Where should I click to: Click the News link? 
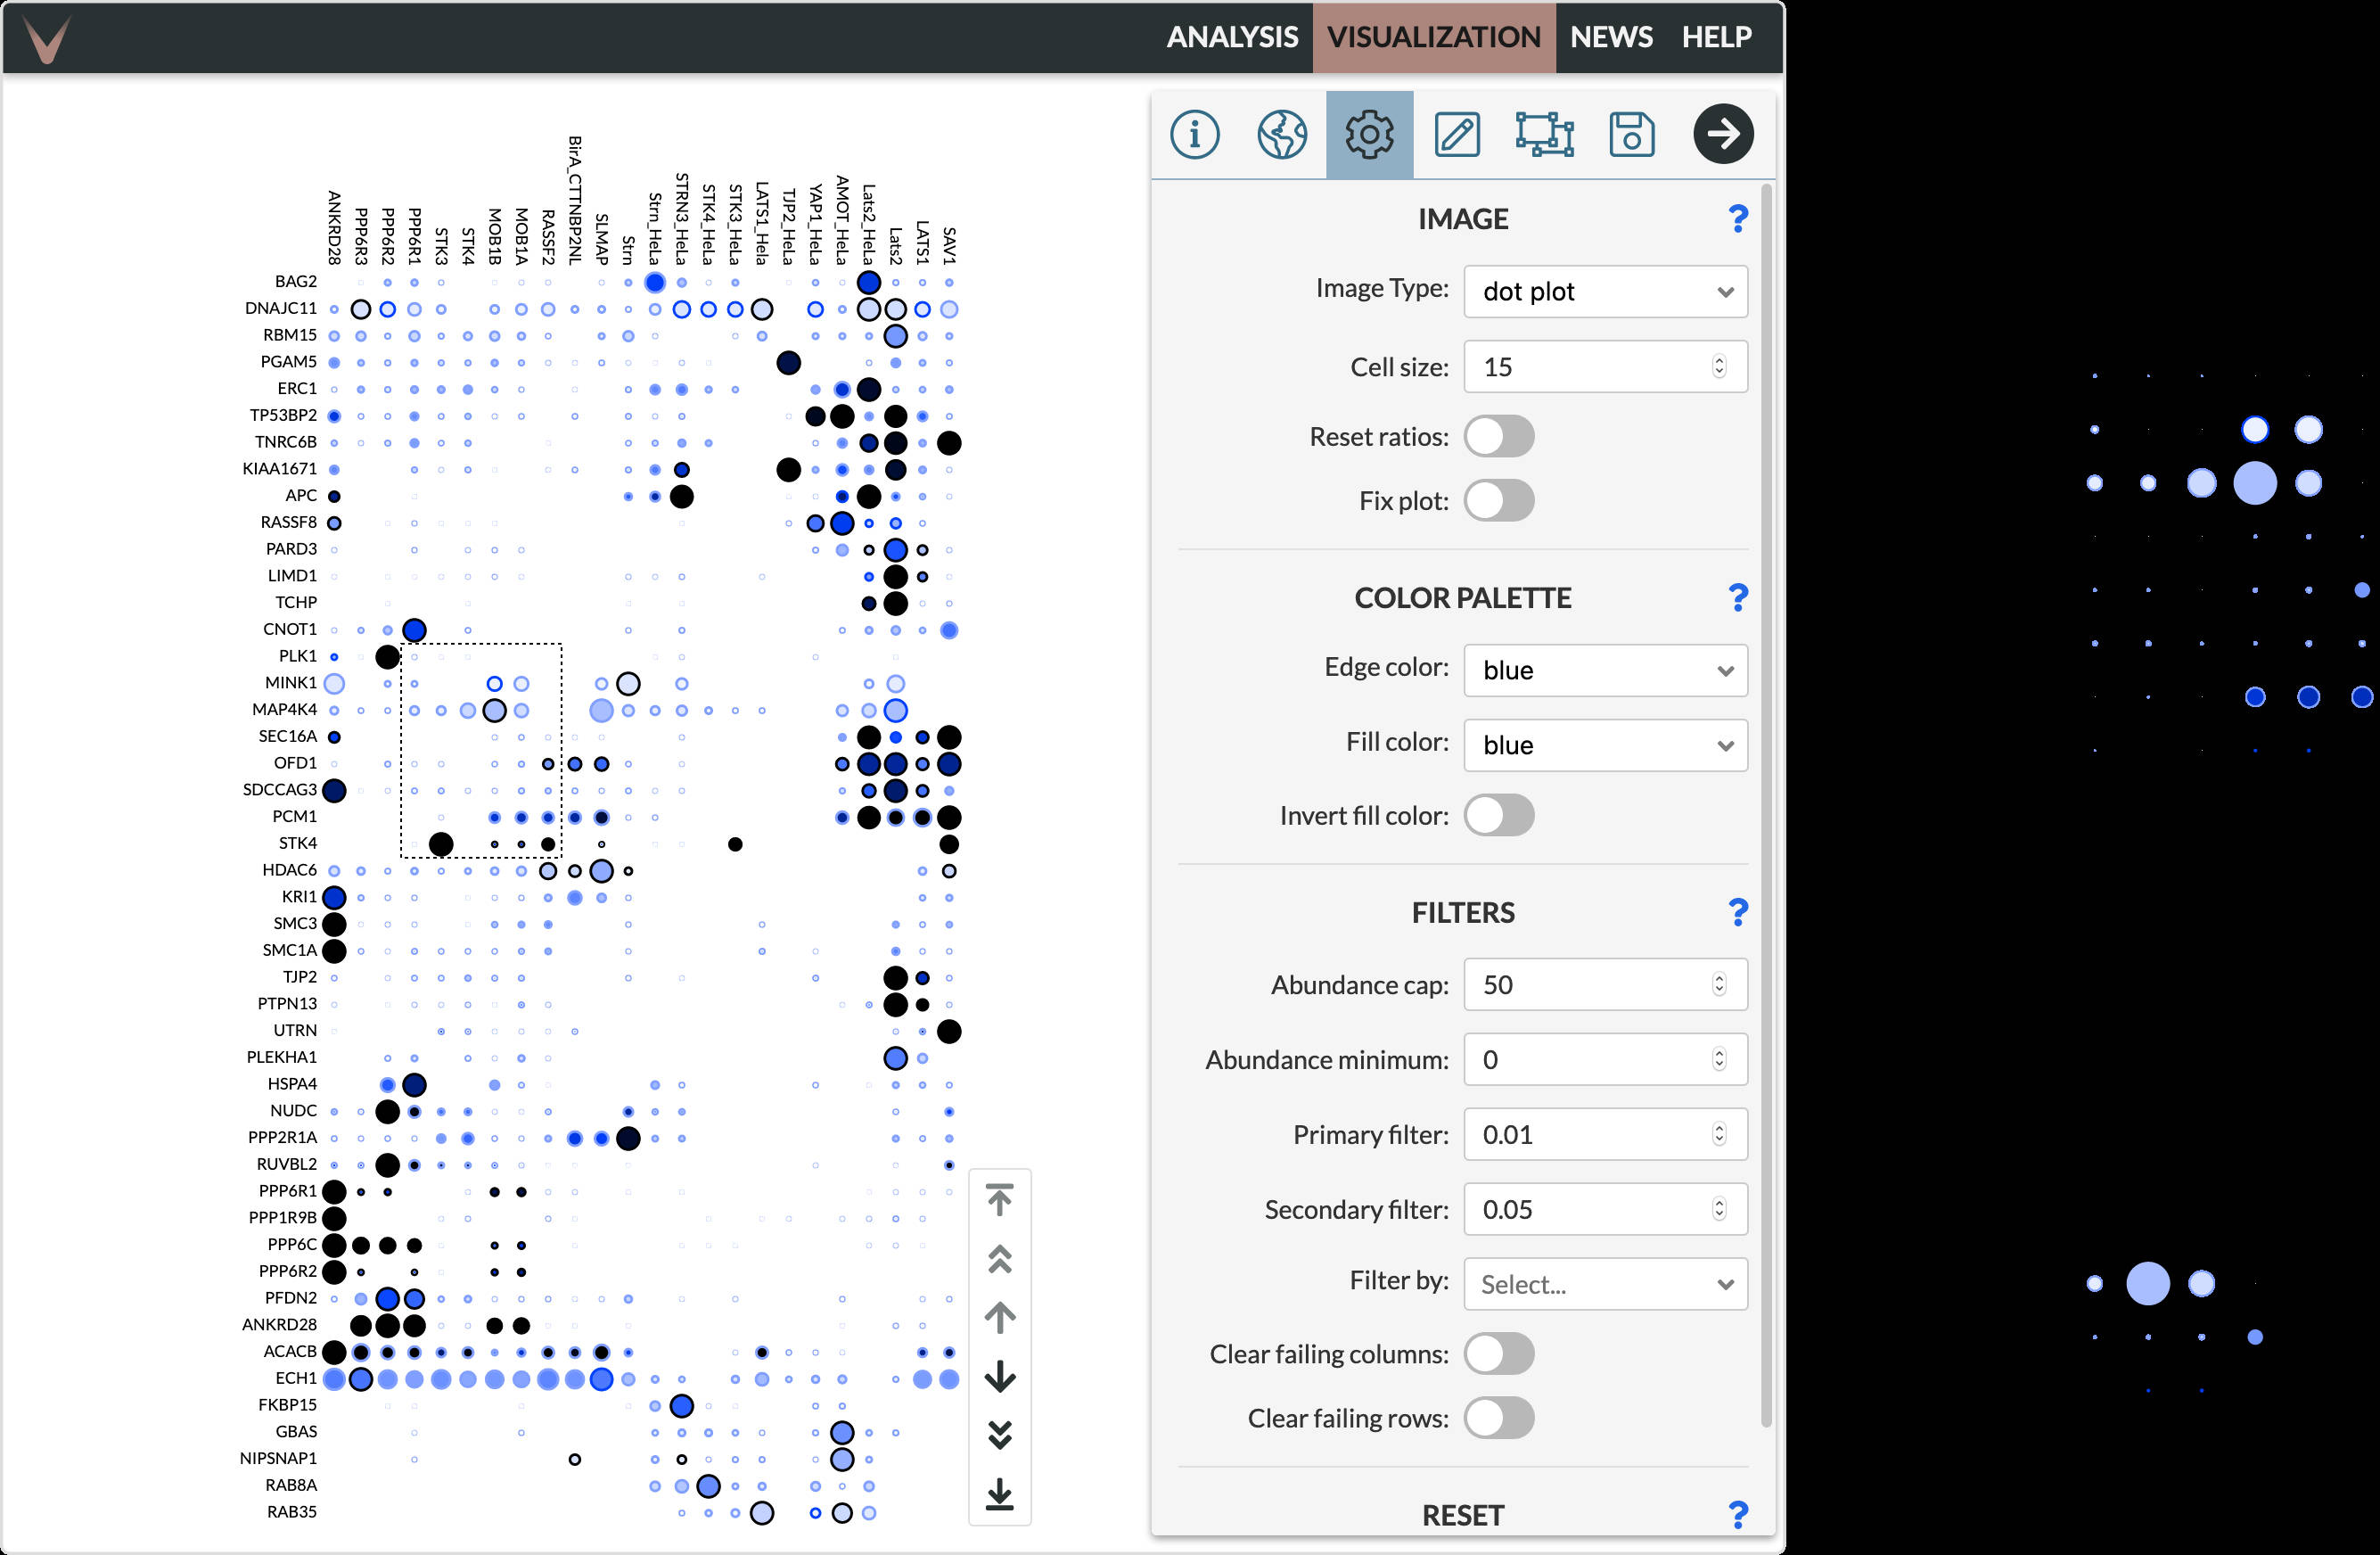tap(1610, 37)
